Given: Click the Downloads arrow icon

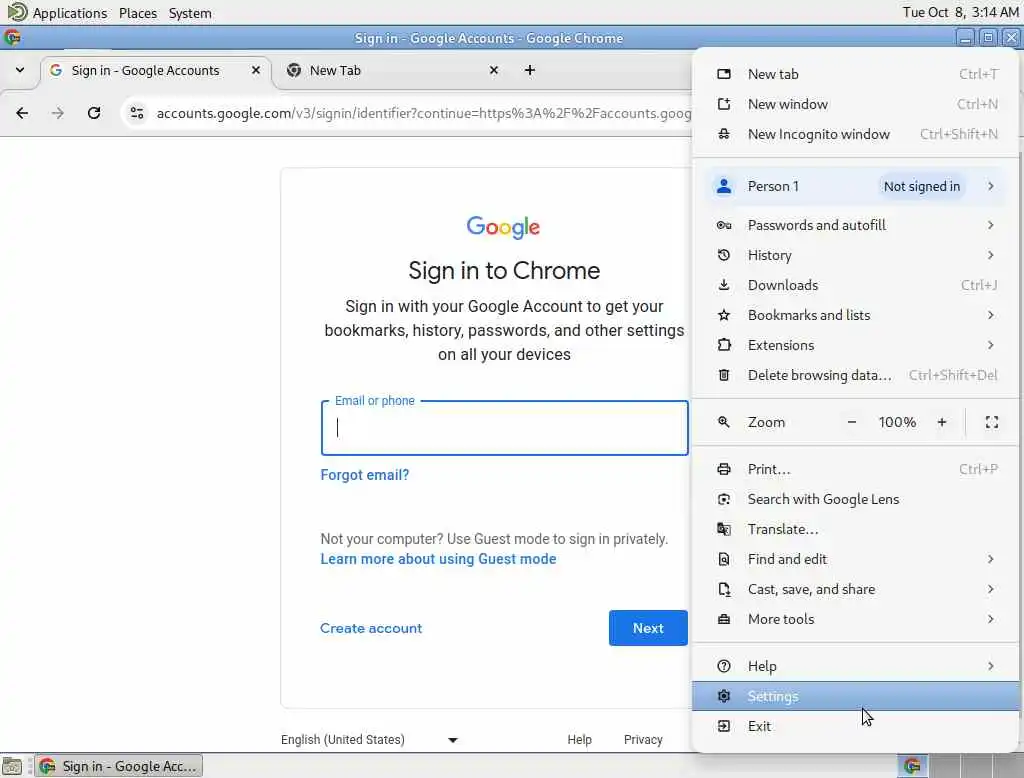Looking at the screenshot, I should (x=724, y=285).
